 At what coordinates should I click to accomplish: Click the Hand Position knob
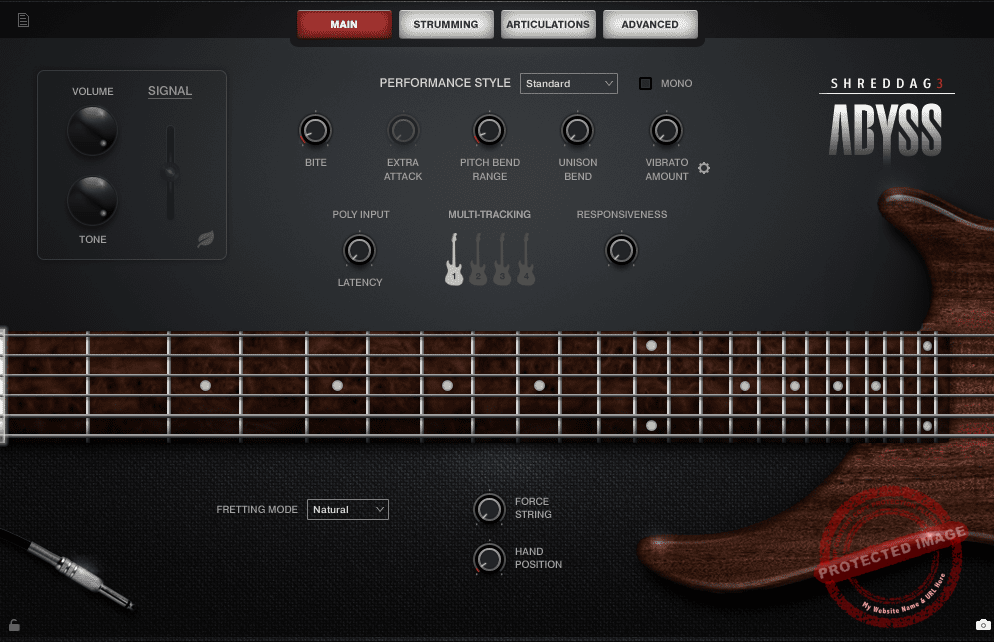[489, 558]
